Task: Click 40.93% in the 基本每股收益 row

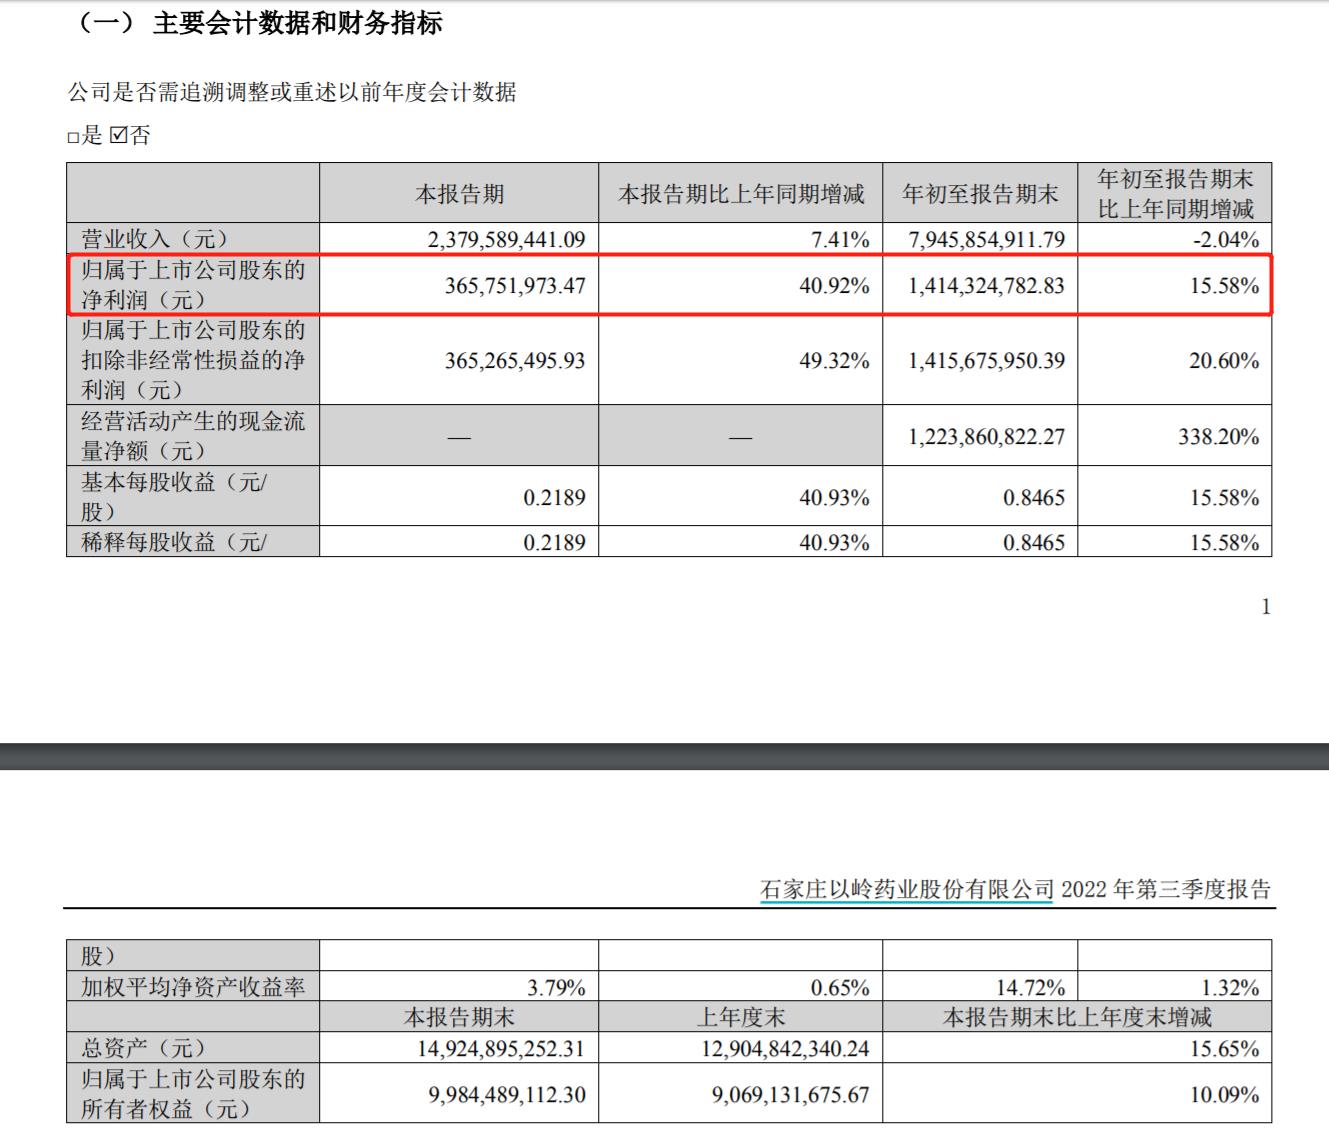Action: point(834,498)
